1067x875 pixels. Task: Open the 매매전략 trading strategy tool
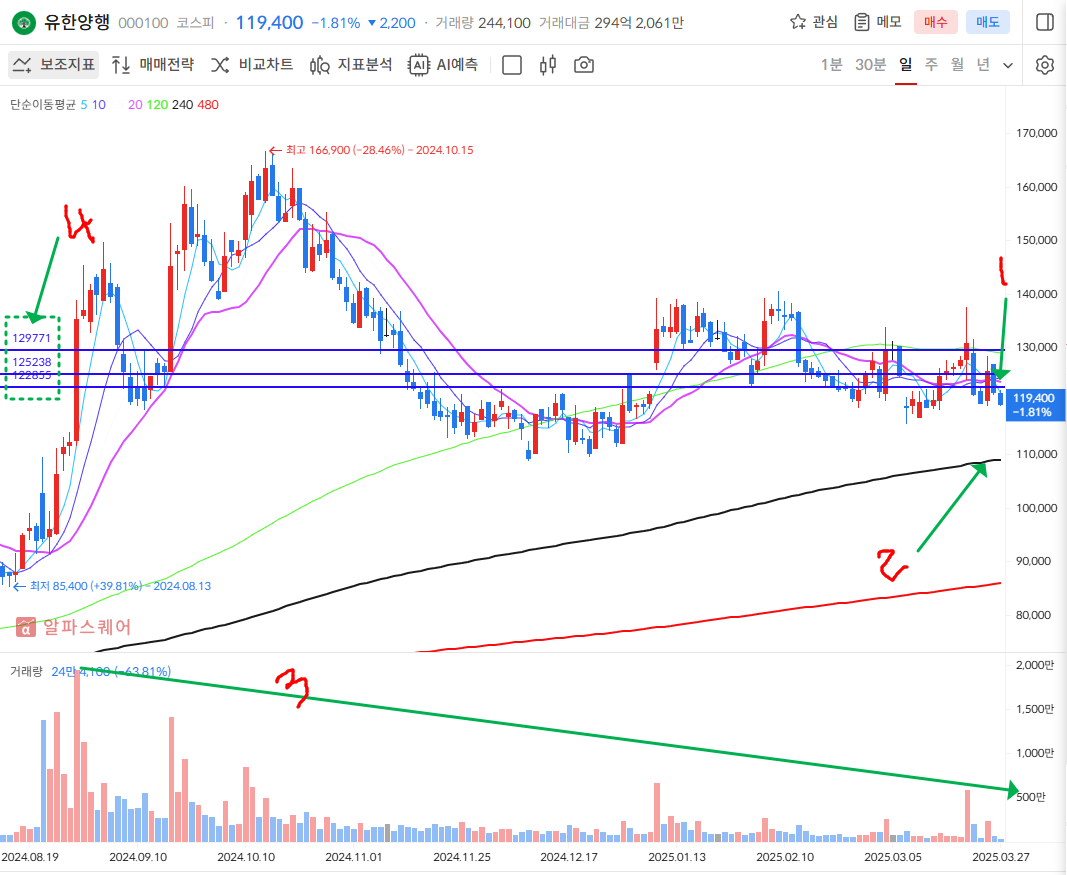click(152, 65)
